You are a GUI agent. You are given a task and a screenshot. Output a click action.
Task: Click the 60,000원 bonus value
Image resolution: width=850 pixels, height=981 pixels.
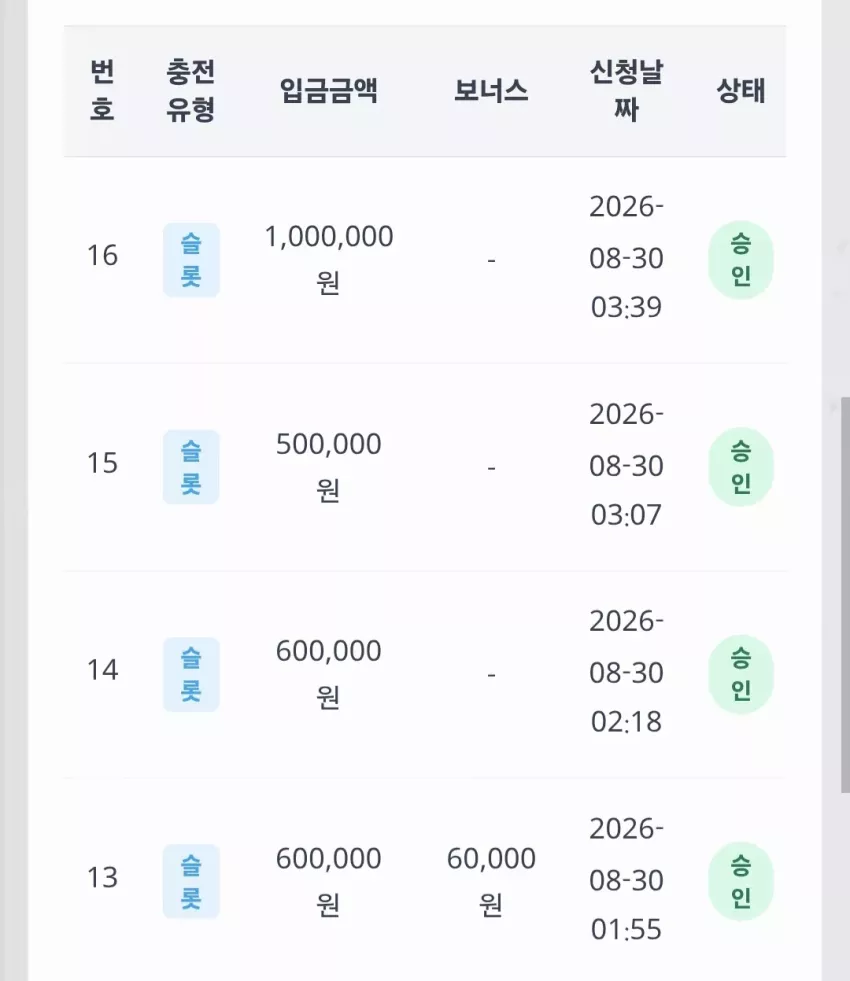(x=491, y=882)
